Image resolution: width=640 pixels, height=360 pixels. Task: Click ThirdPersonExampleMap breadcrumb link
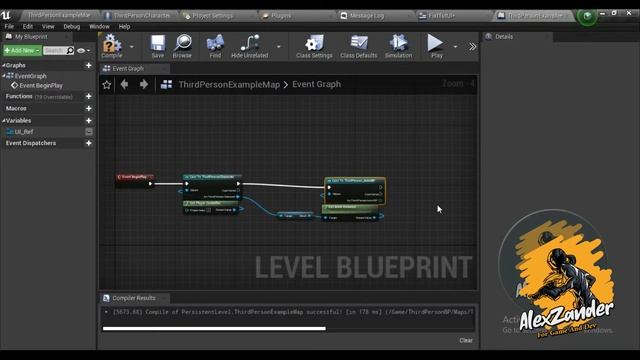coord(229,84)
